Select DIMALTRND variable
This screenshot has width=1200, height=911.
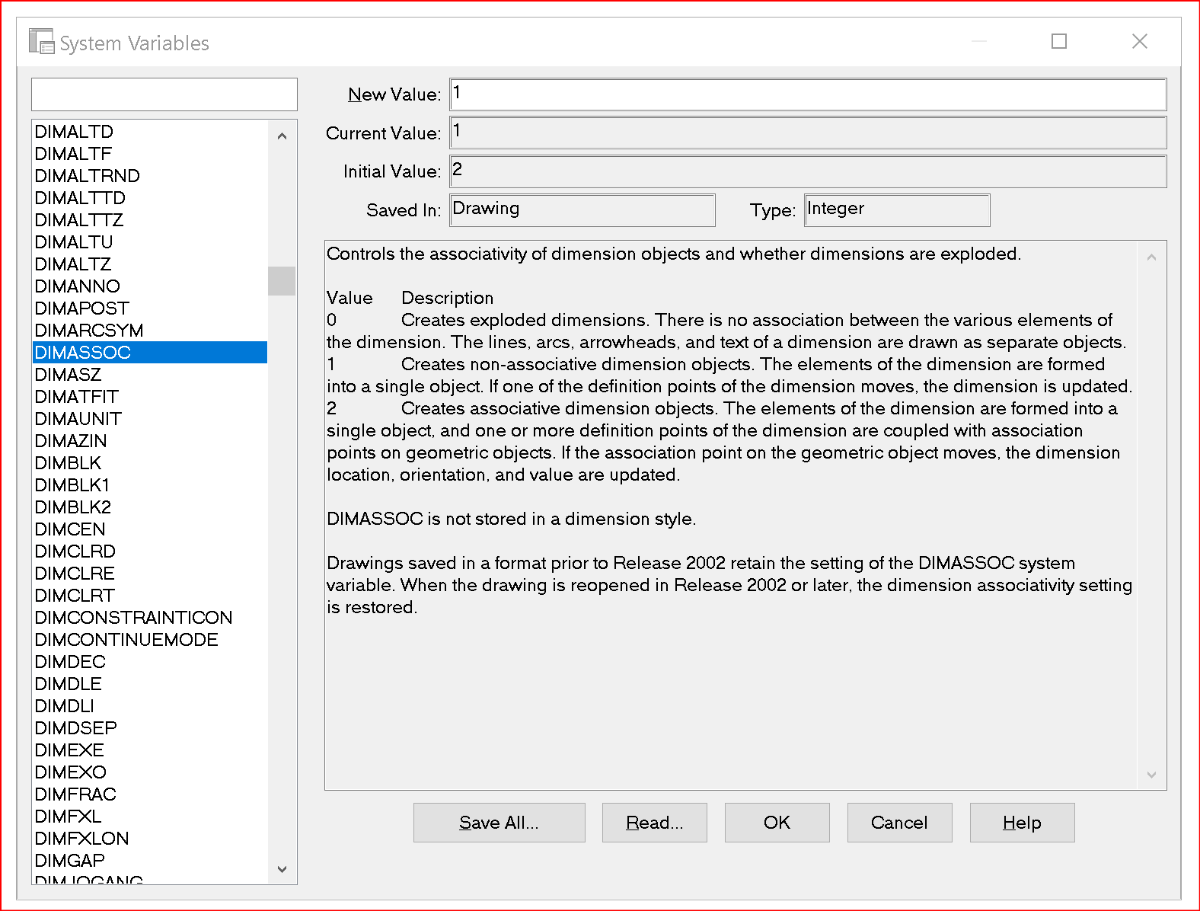pyautogui.click(x=149, y=176)
